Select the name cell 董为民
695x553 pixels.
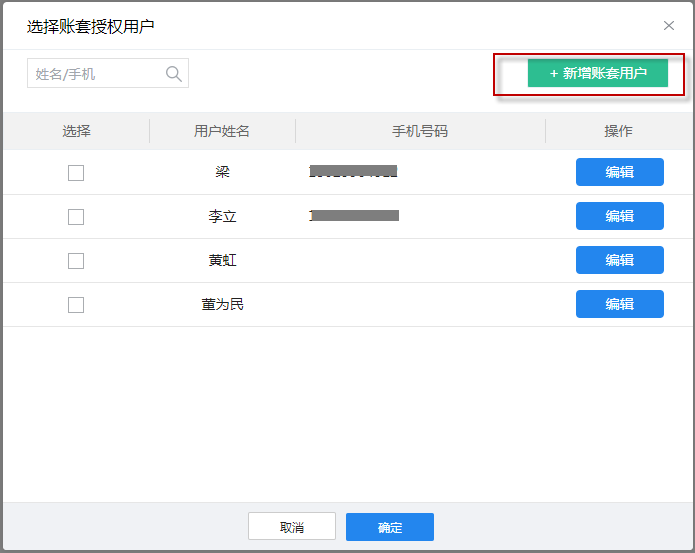coord(222,304)
